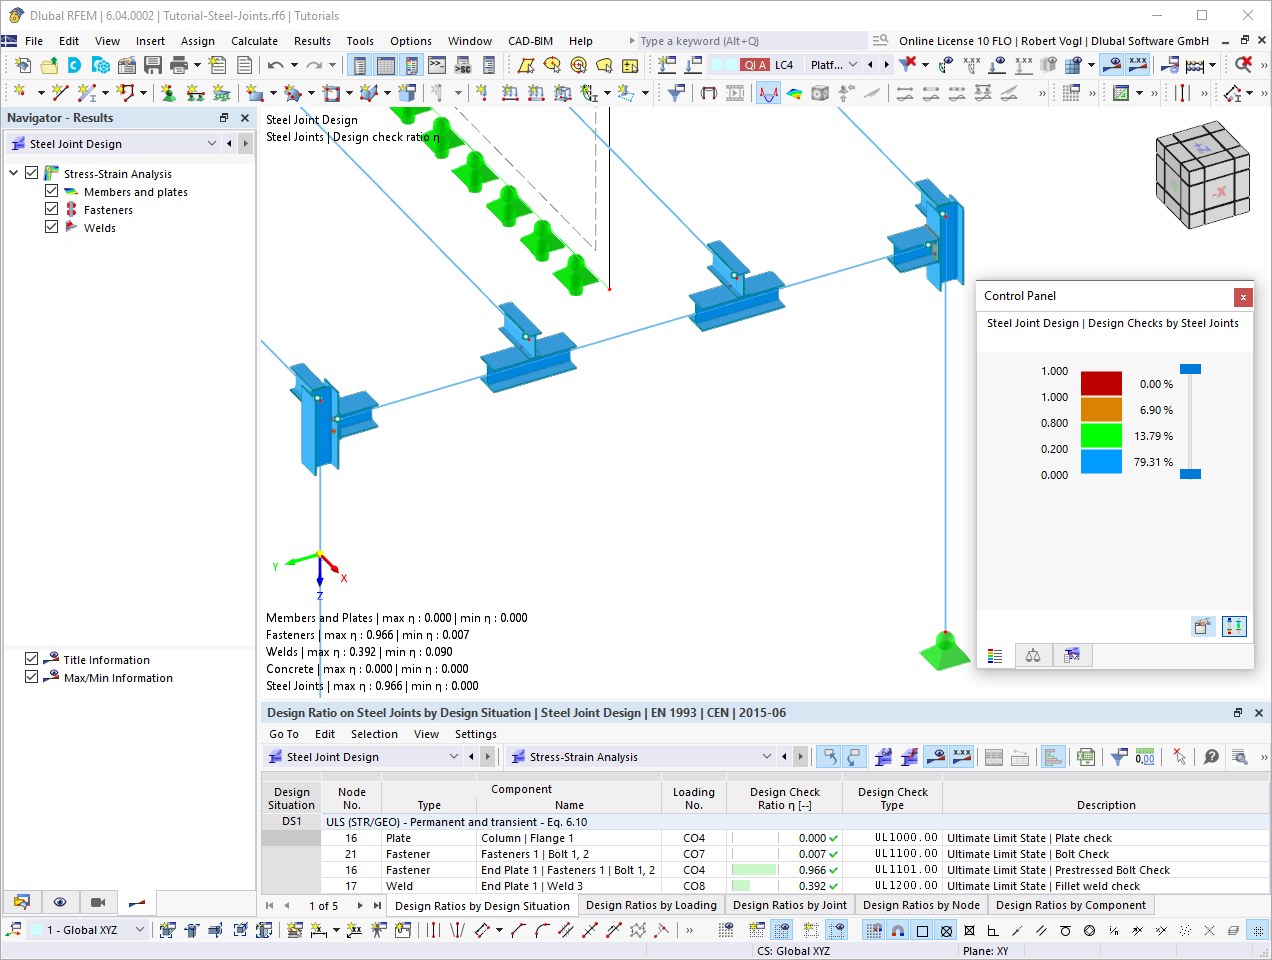Viewport: 1272px width, 960px height.
Task: Click the delete filter red X icon
Action: click(x=907, y=65)
